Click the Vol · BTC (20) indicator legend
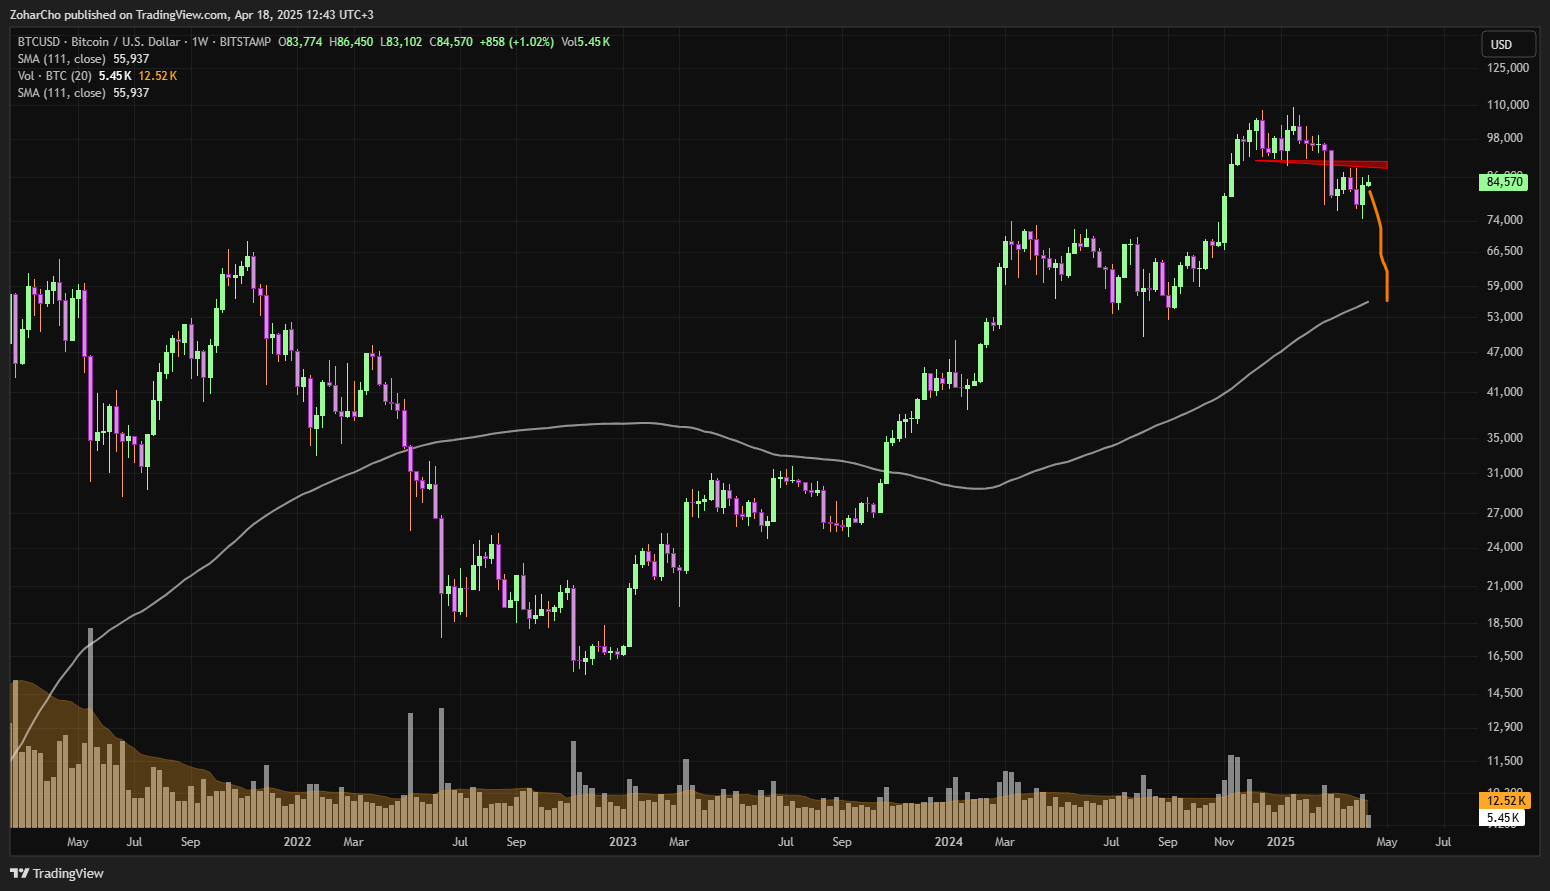 pyautogui.click(x=55, y=76)
